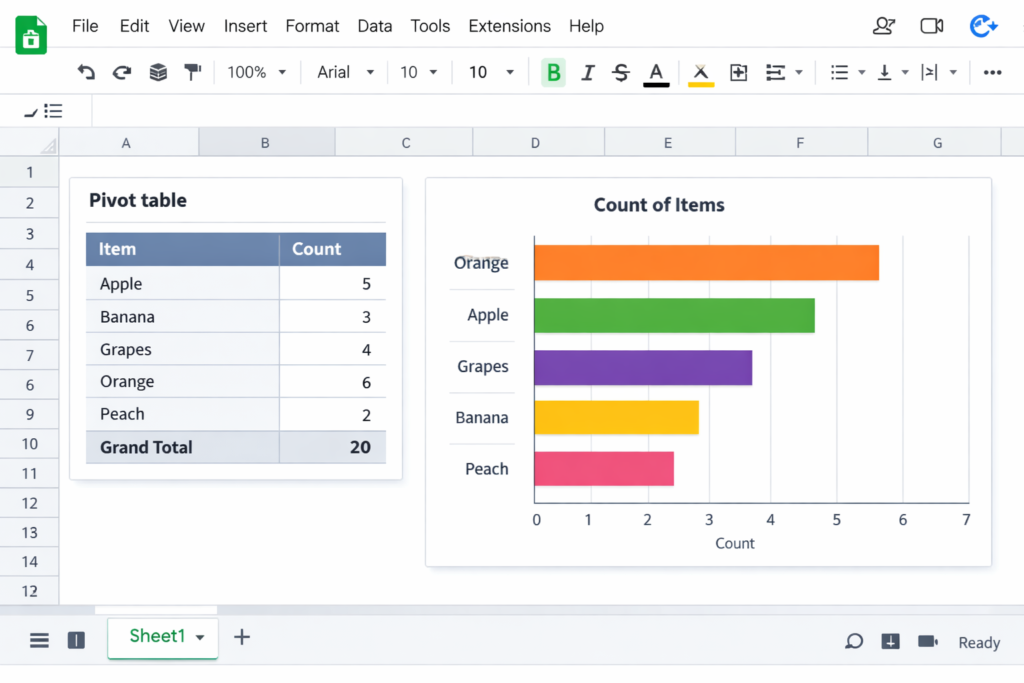The height and width of the screenshot is (683, 1024).
Task: Open the Insert menu
Action: click(x=245, y=26)
